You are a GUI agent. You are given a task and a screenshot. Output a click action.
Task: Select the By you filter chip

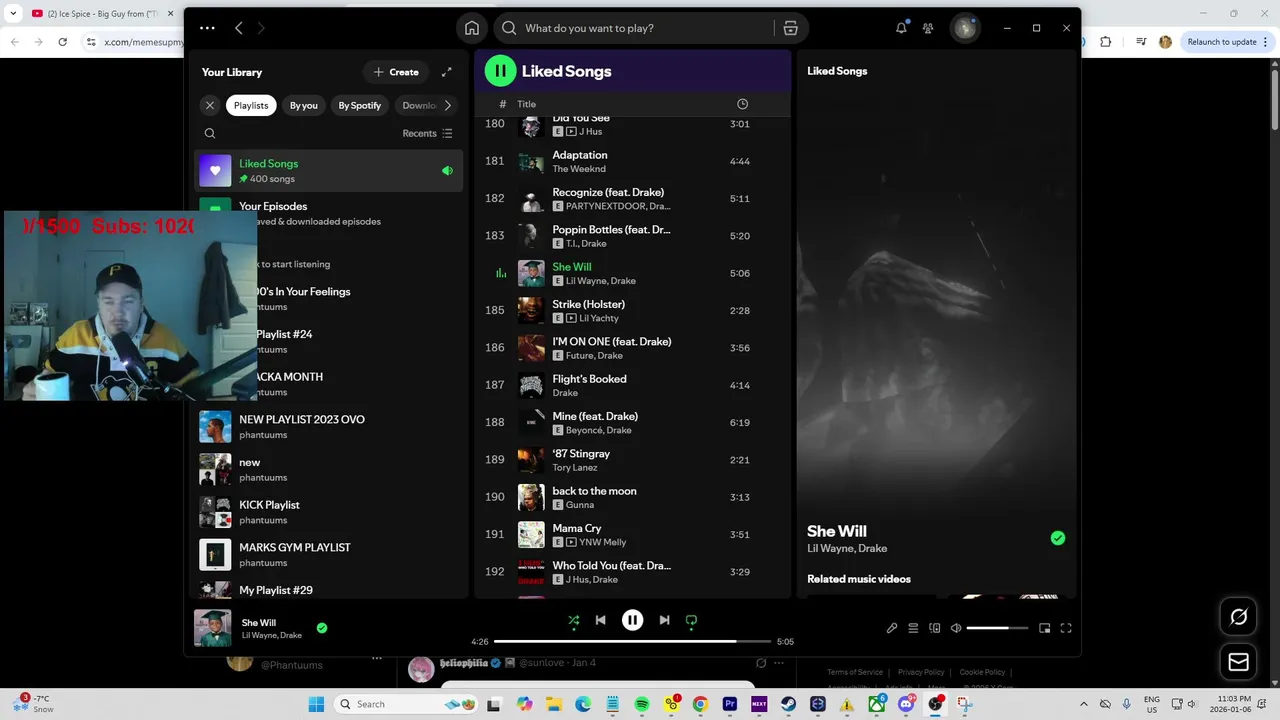tap(304, 105)
